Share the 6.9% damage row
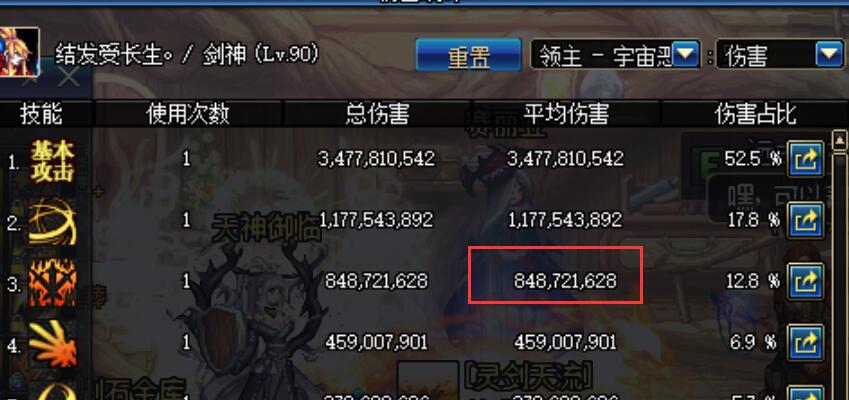This screenshot has width=849, height=400. click(805, 342)
